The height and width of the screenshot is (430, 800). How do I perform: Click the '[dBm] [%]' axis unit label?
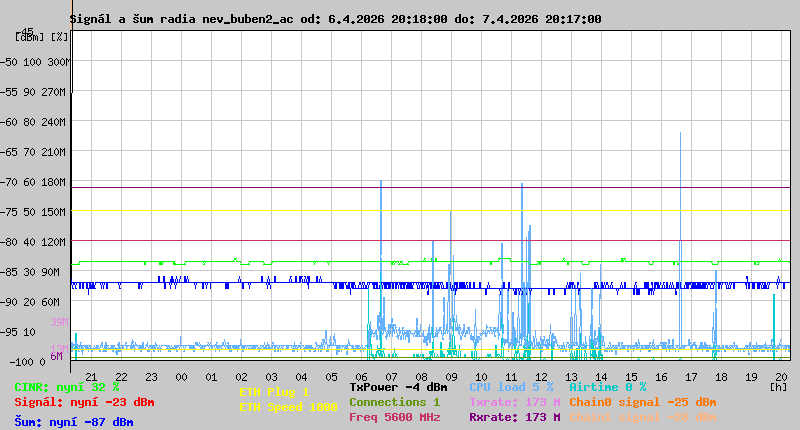(41, 37)
